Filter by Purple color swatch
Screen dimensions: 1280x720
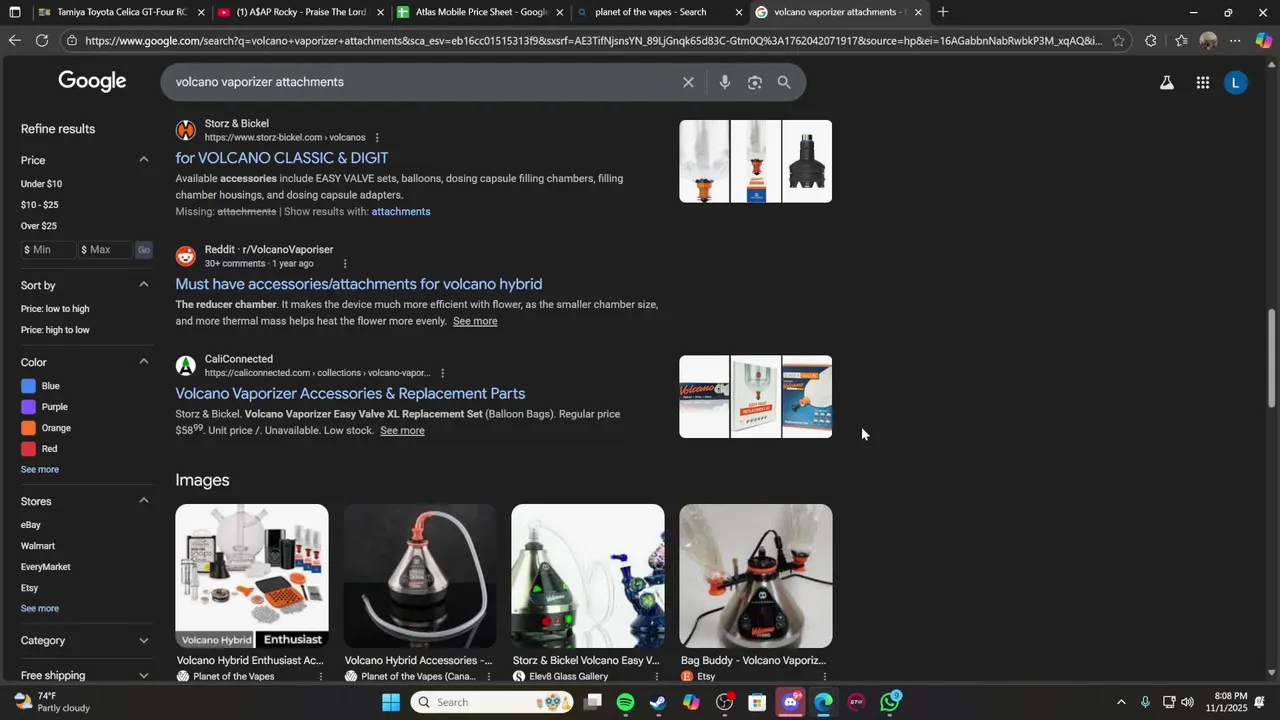tap(29, 407)
